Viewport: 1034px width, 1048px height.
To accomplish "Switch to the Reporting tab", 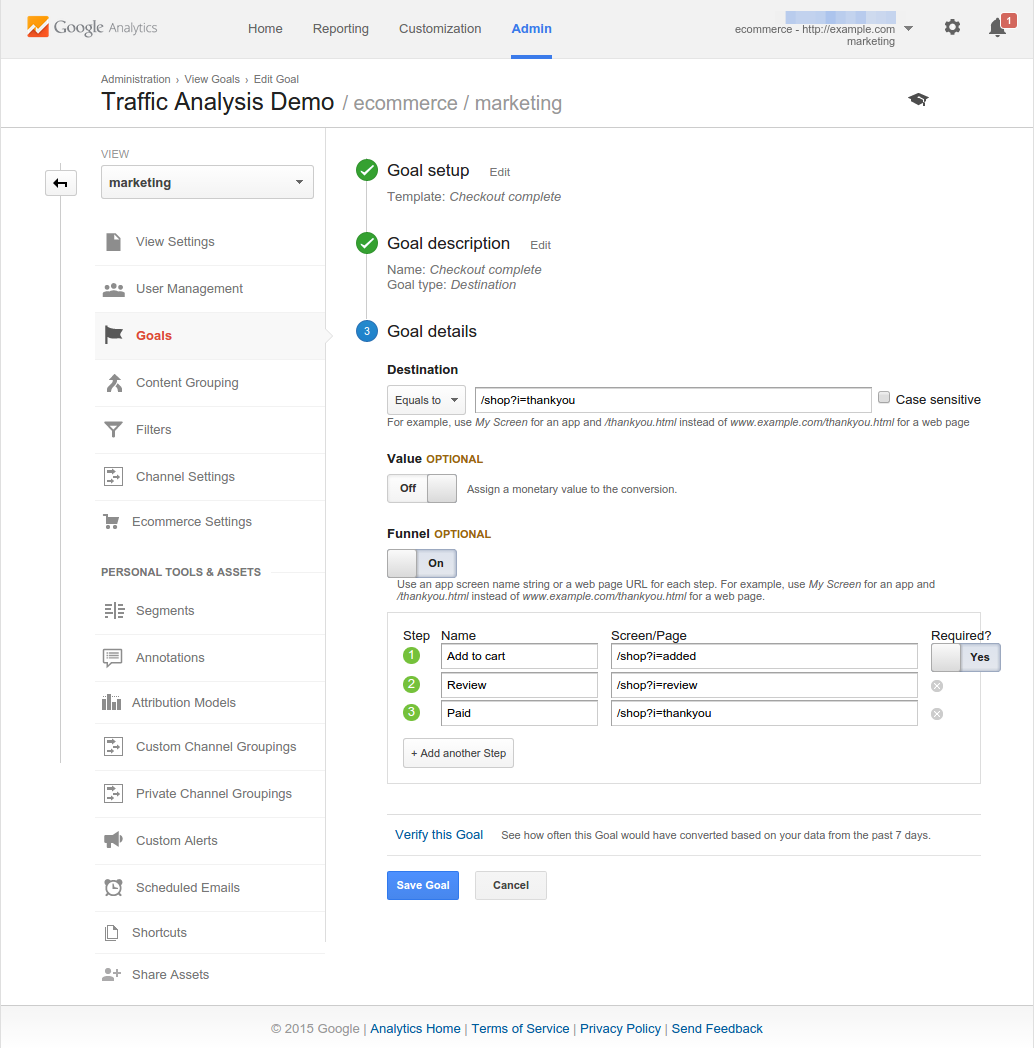I will [x=340, y=28].
